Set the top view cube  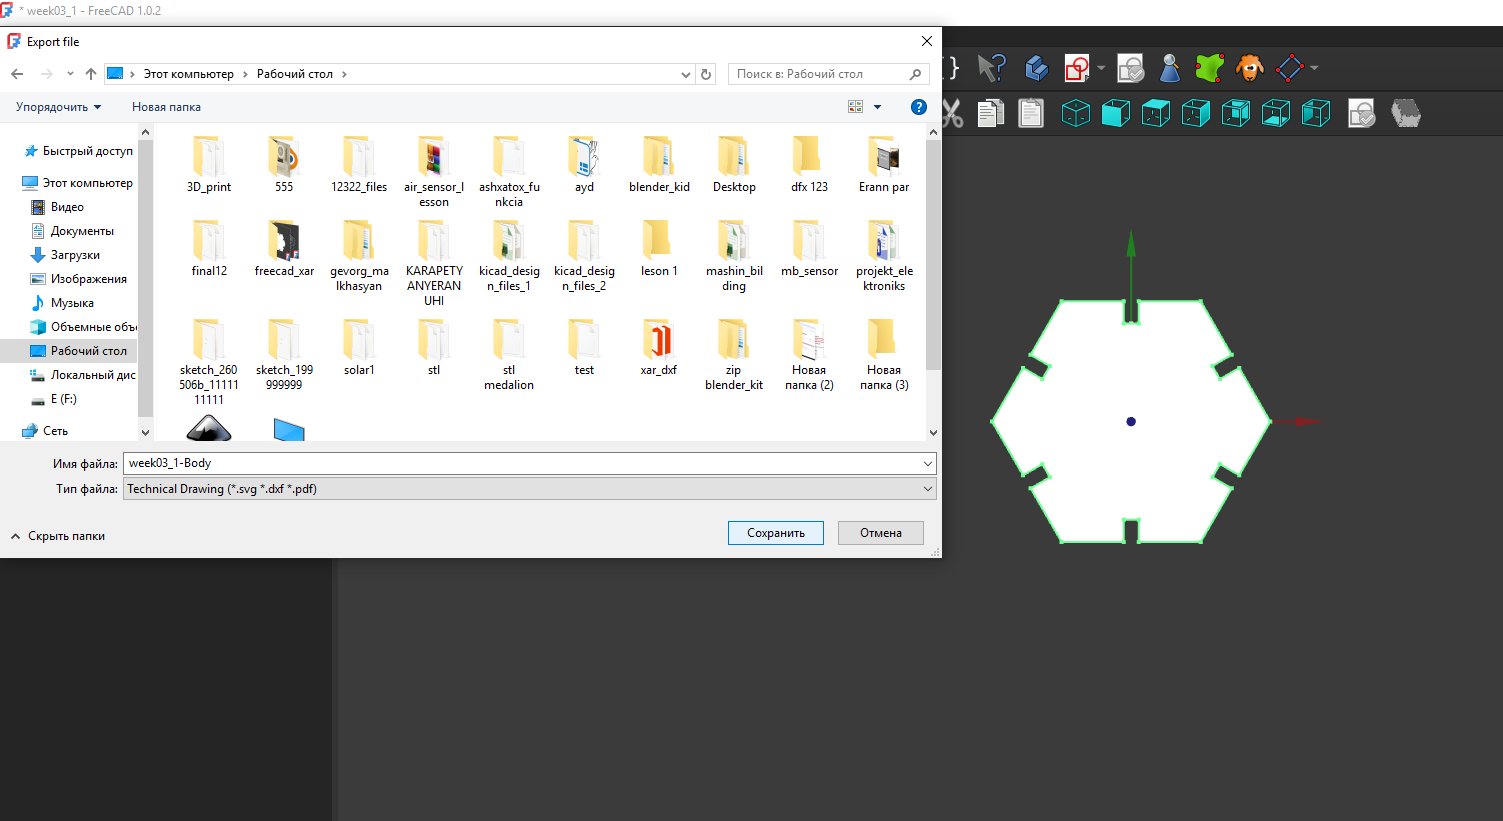(x=1156, y=113)
